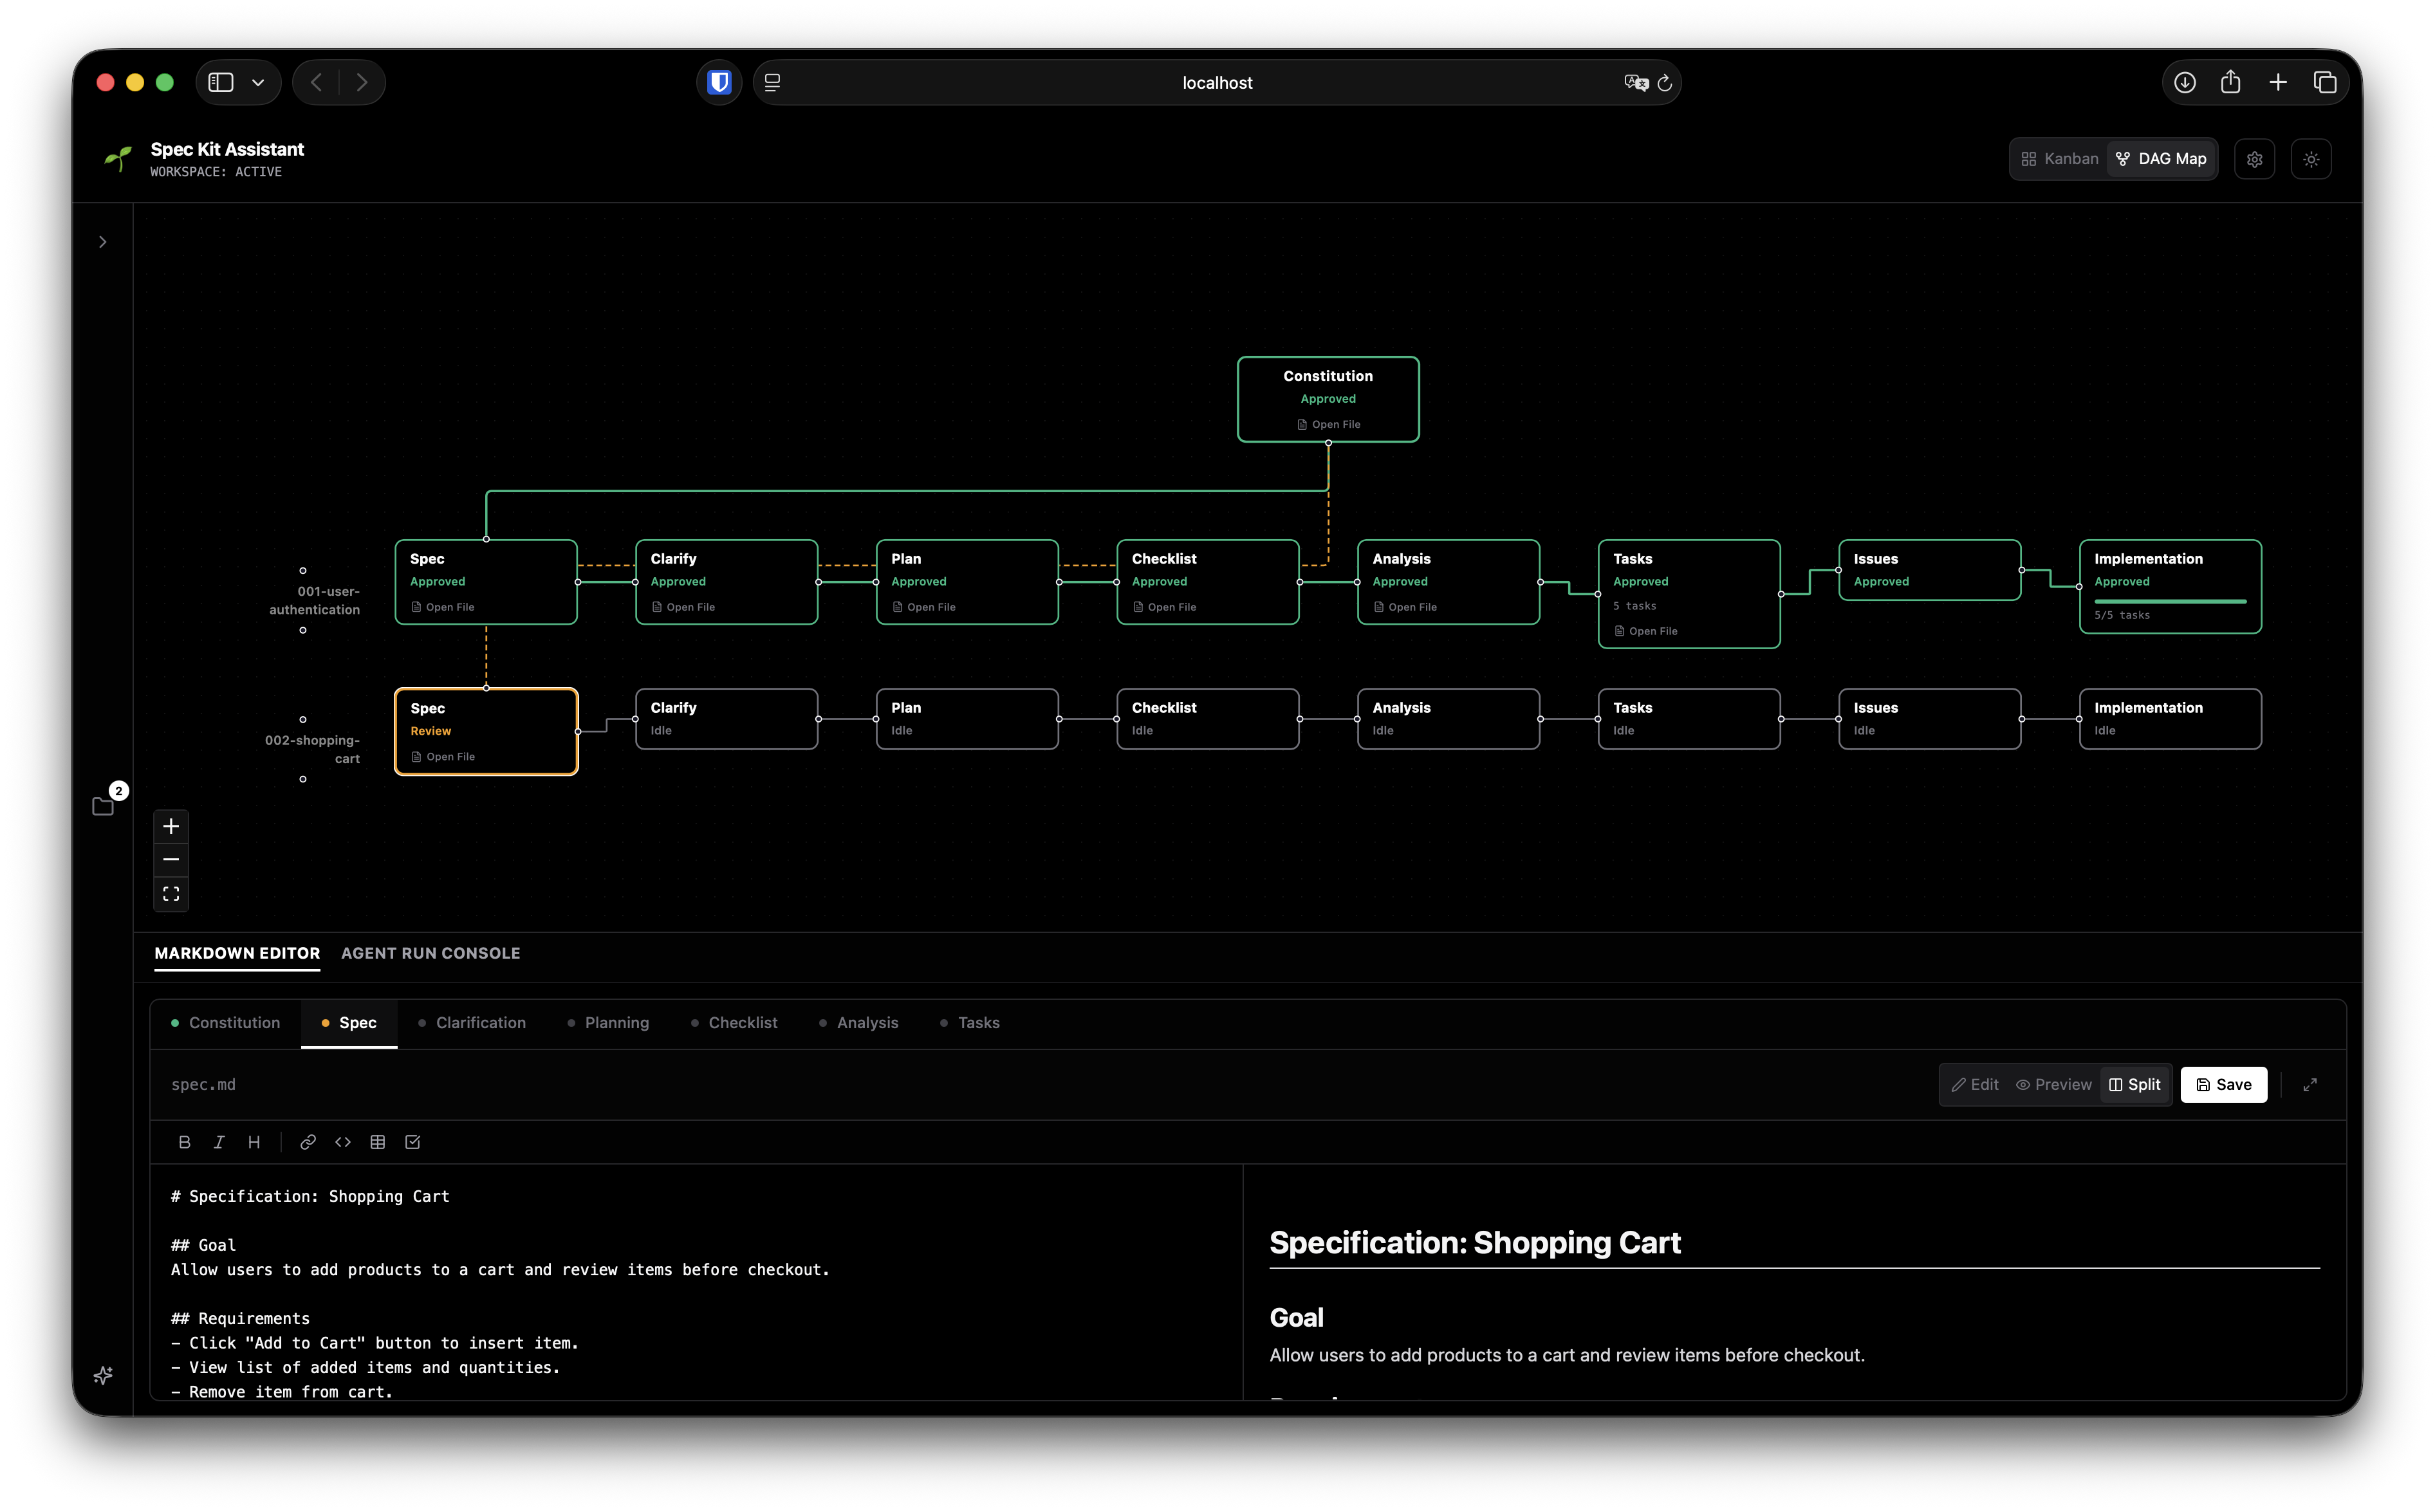
Task: Click the 002-shopping-cart lane label
Action: tap(312, 749)
